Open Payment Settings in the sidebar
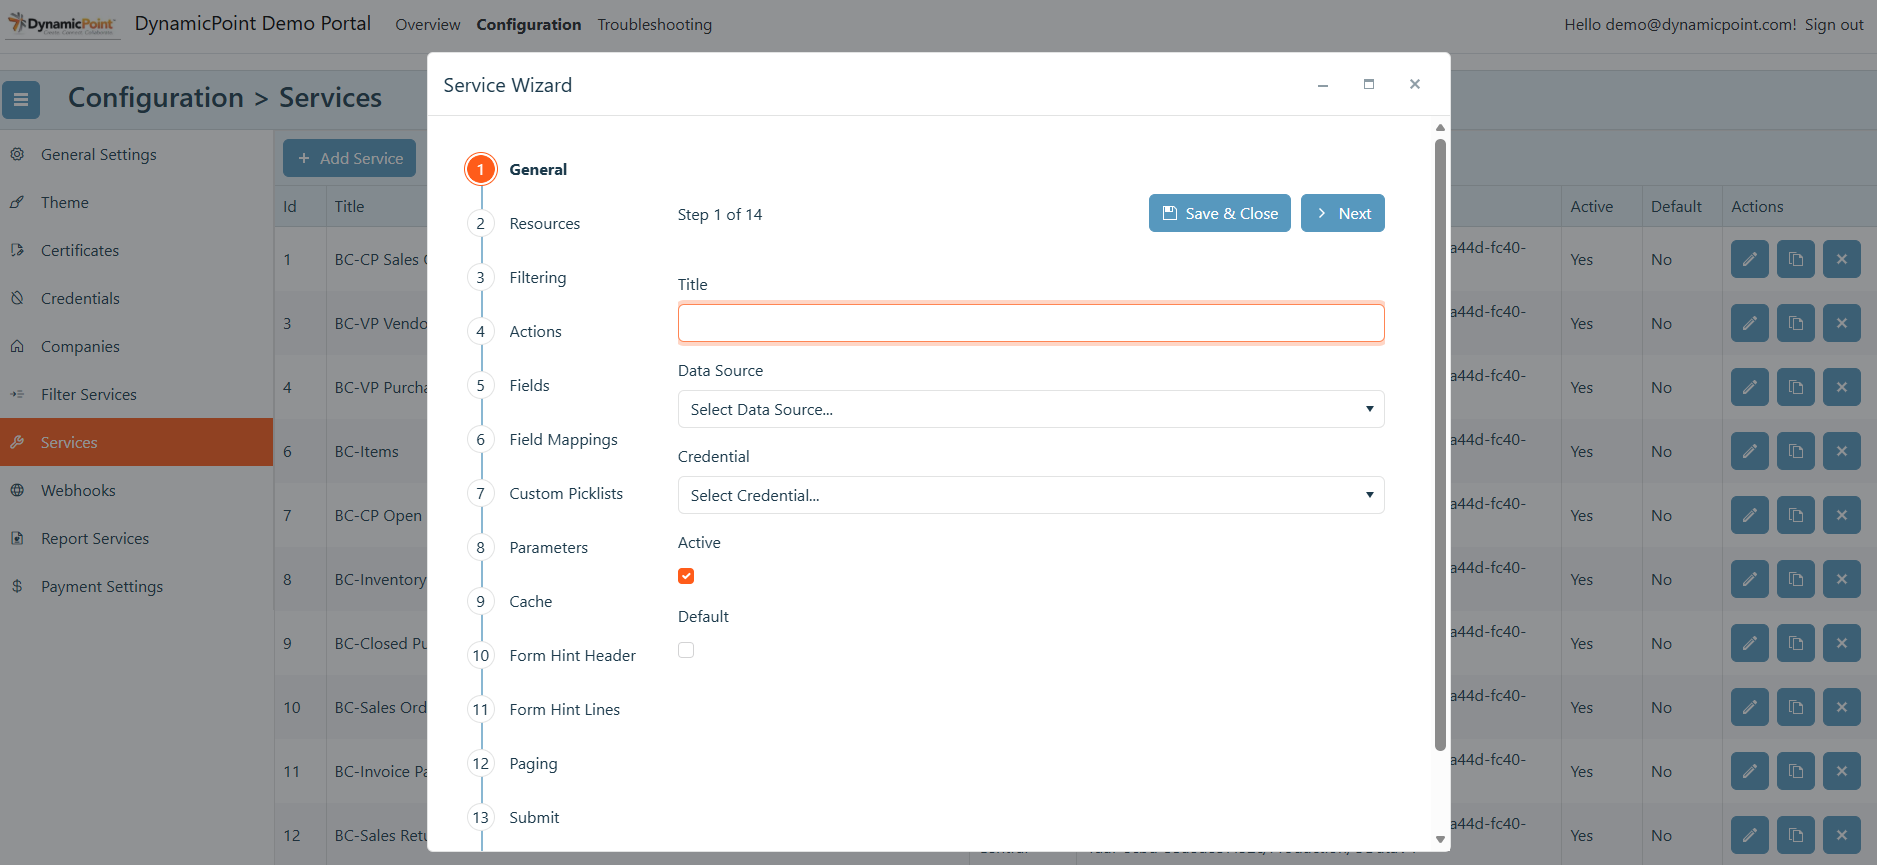 point(136,586)
